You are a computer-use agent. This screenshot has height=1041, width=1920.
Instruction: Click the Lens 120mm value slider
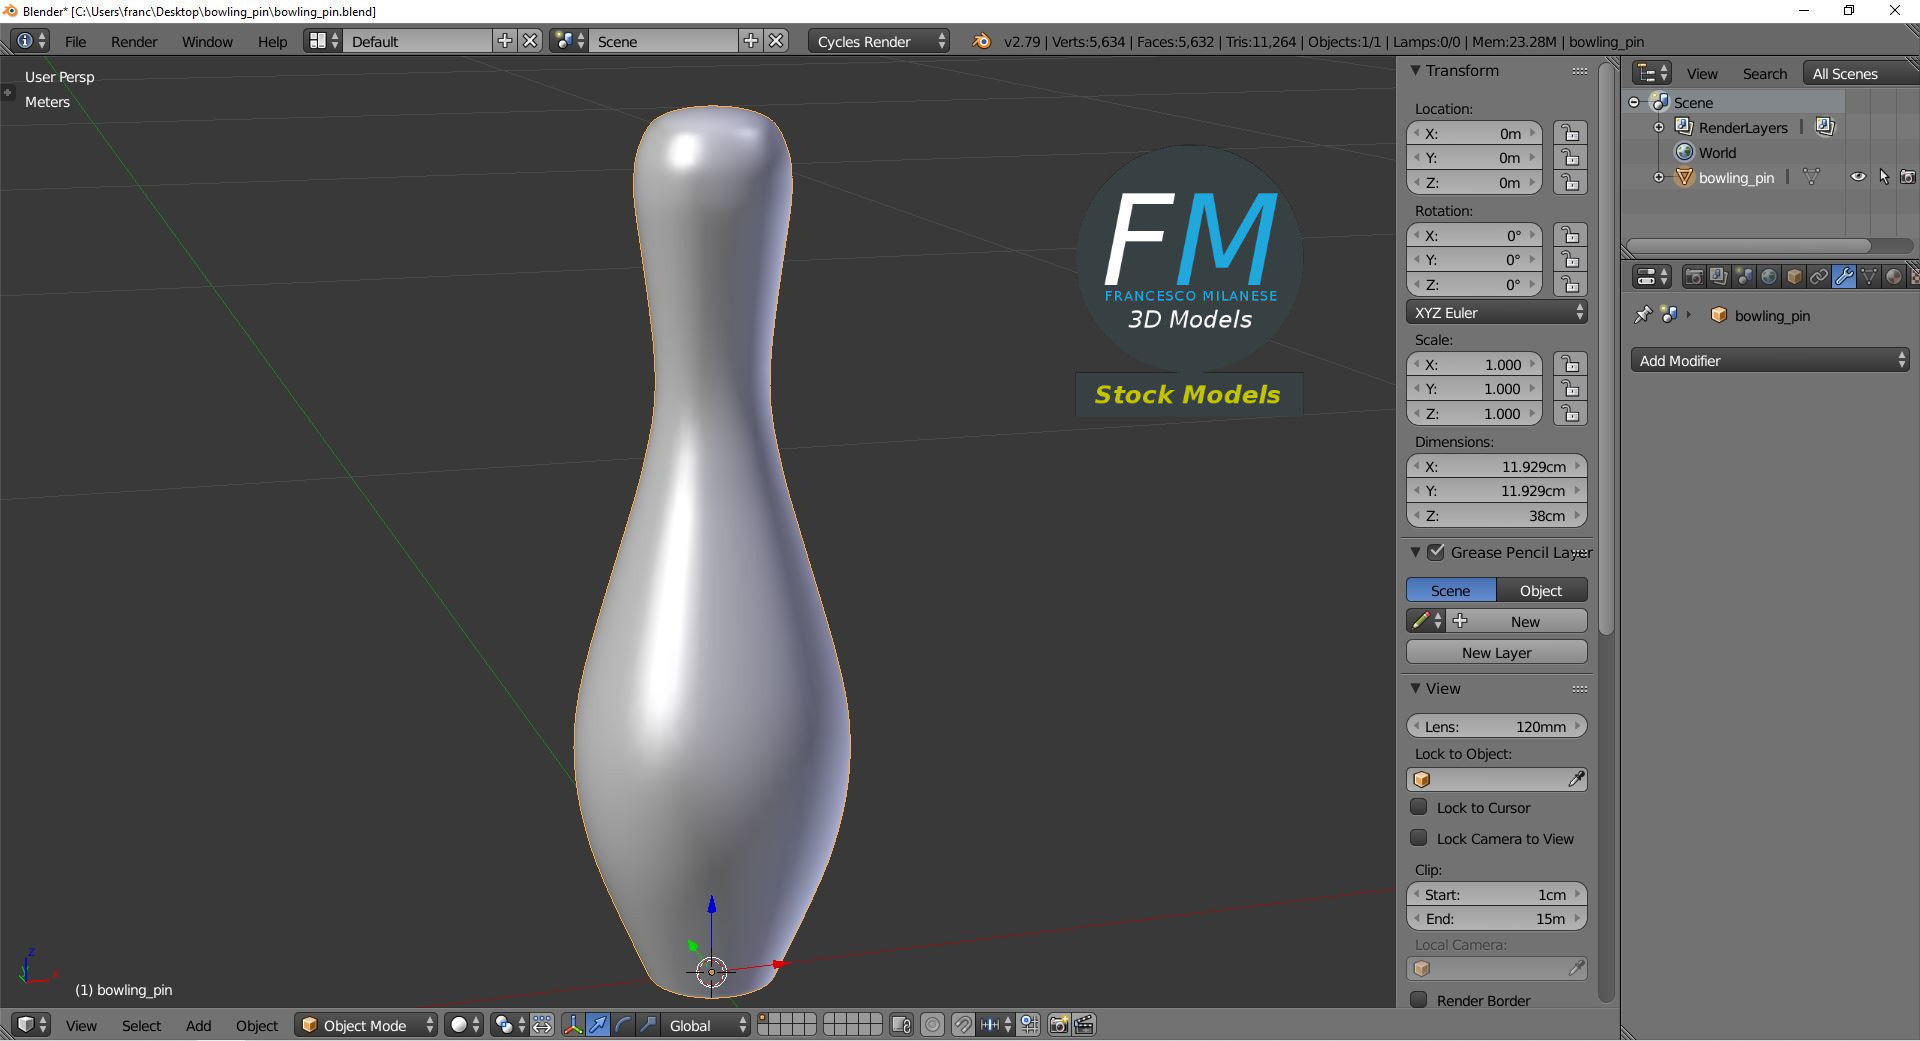(x=1496, y=726)
